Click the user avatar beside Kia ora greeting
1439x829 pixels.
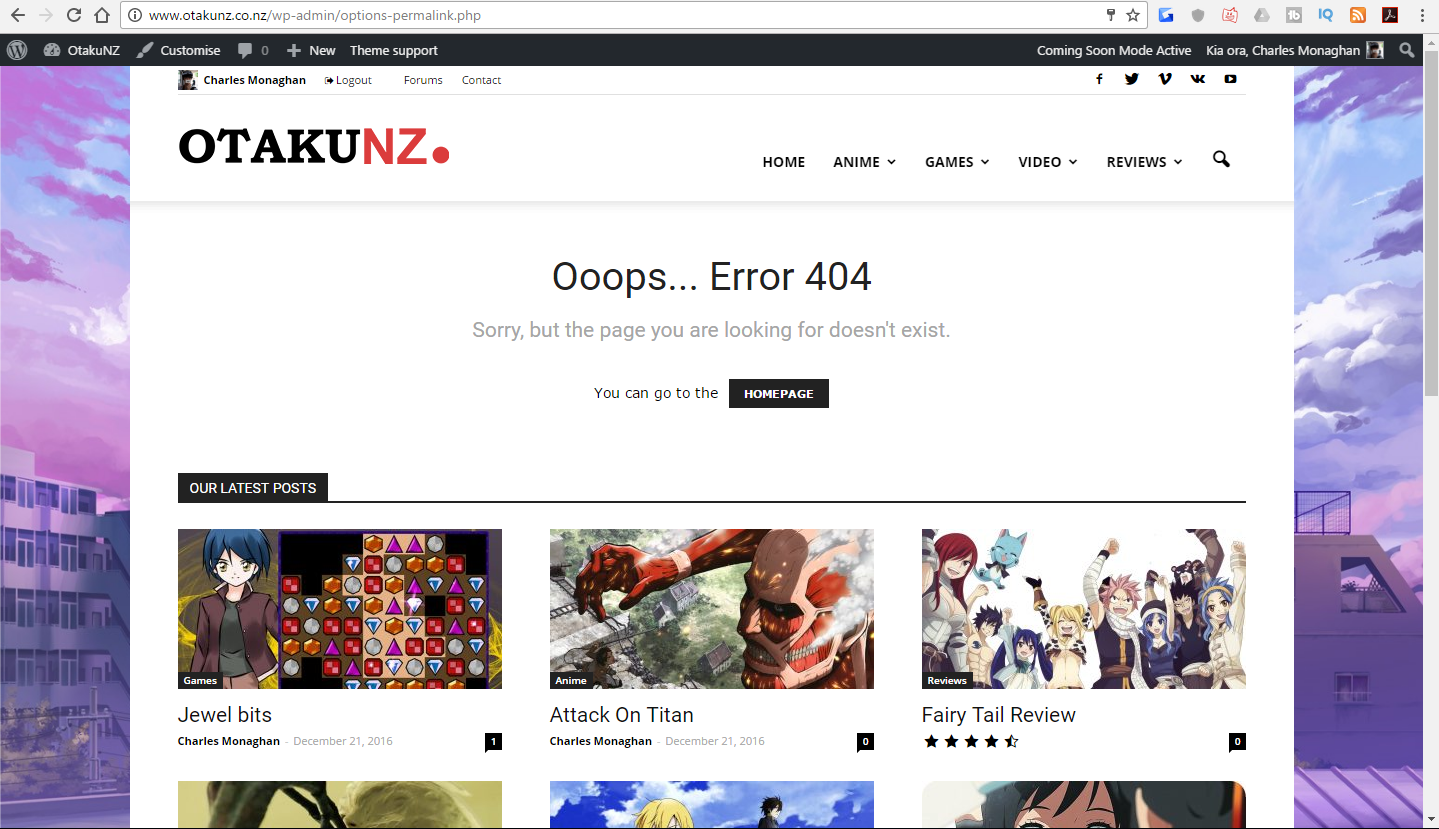pyautogui.click(x=1375, y=50)
